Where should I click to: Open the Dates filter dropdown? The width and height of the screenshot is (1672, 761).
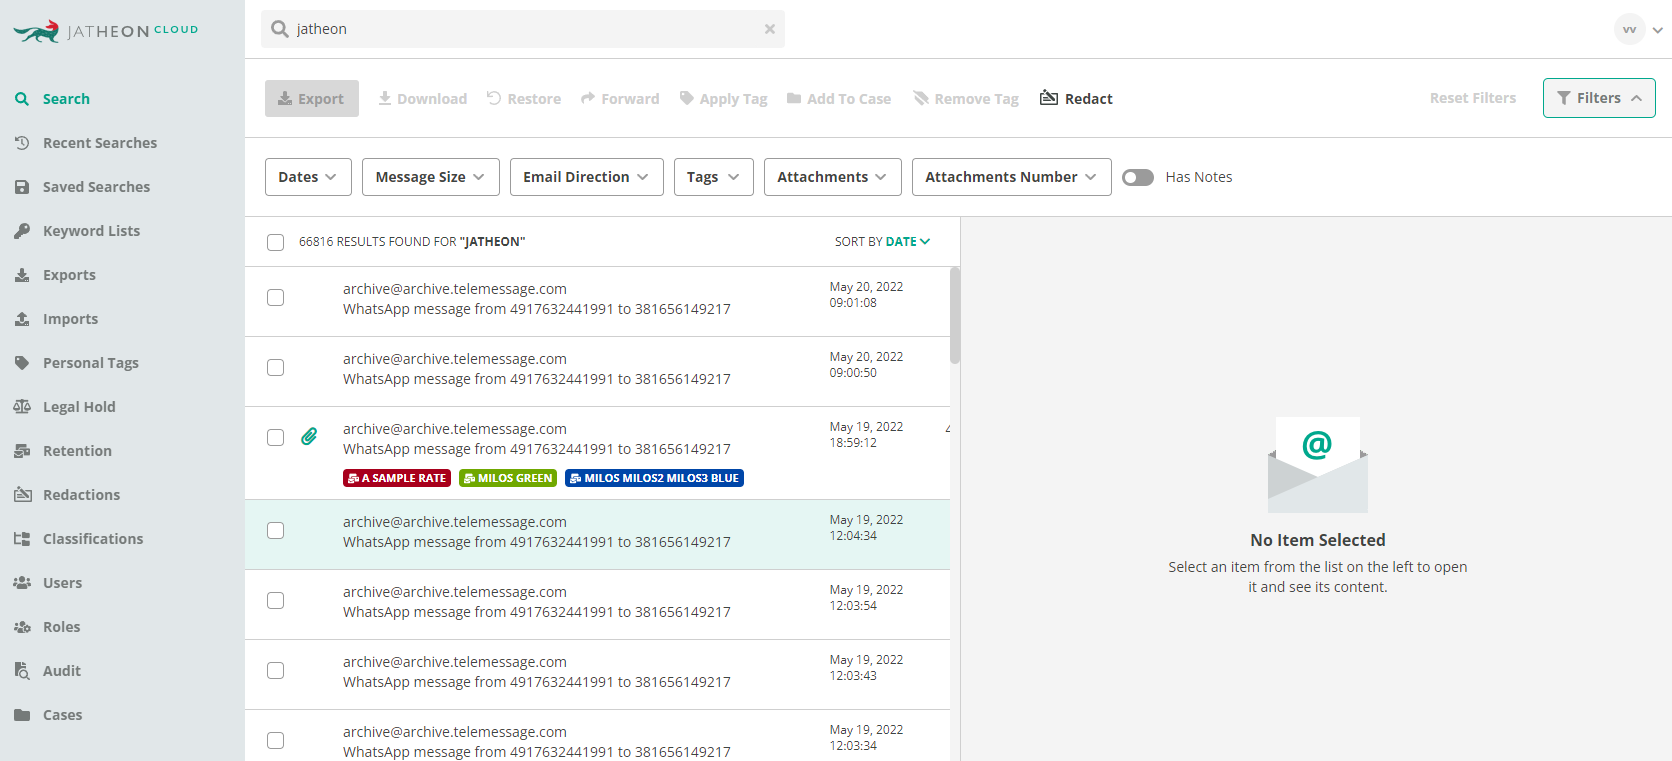pos(308,177)
